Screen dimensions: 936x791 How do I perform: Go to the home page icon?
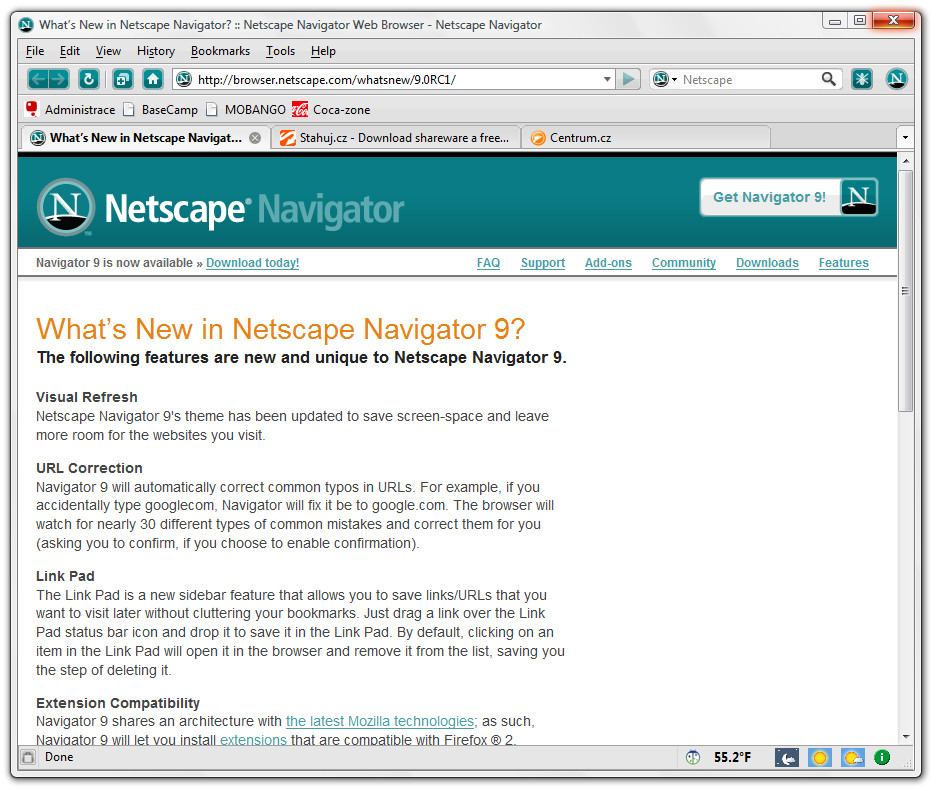point(153,79)
